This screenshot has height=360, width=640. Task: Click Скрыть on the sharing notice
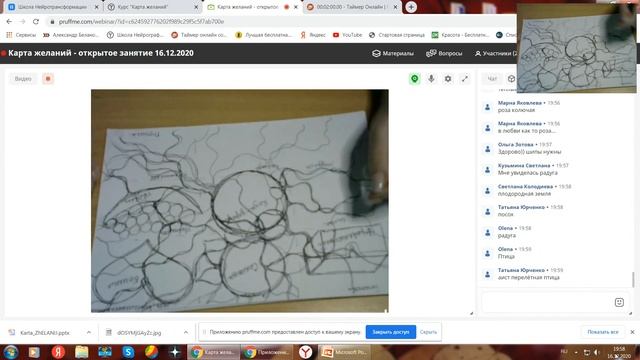pos(429,332)
